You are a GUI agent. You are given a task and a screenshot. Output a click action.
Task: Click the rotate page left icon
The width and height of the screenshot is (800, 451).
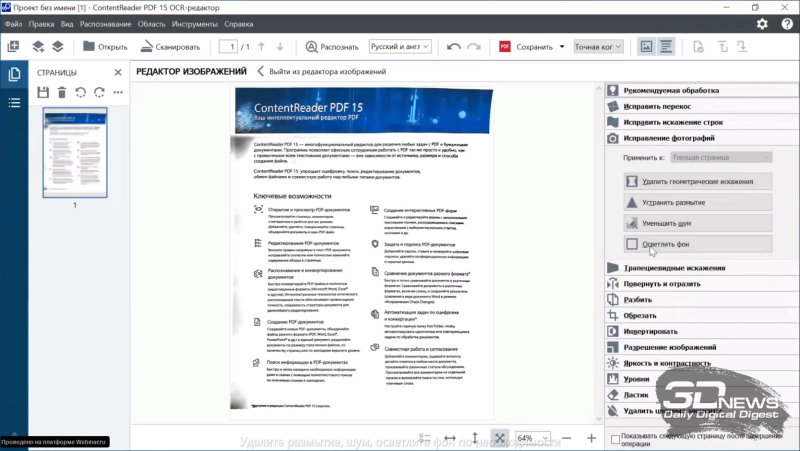pos(81,93)
